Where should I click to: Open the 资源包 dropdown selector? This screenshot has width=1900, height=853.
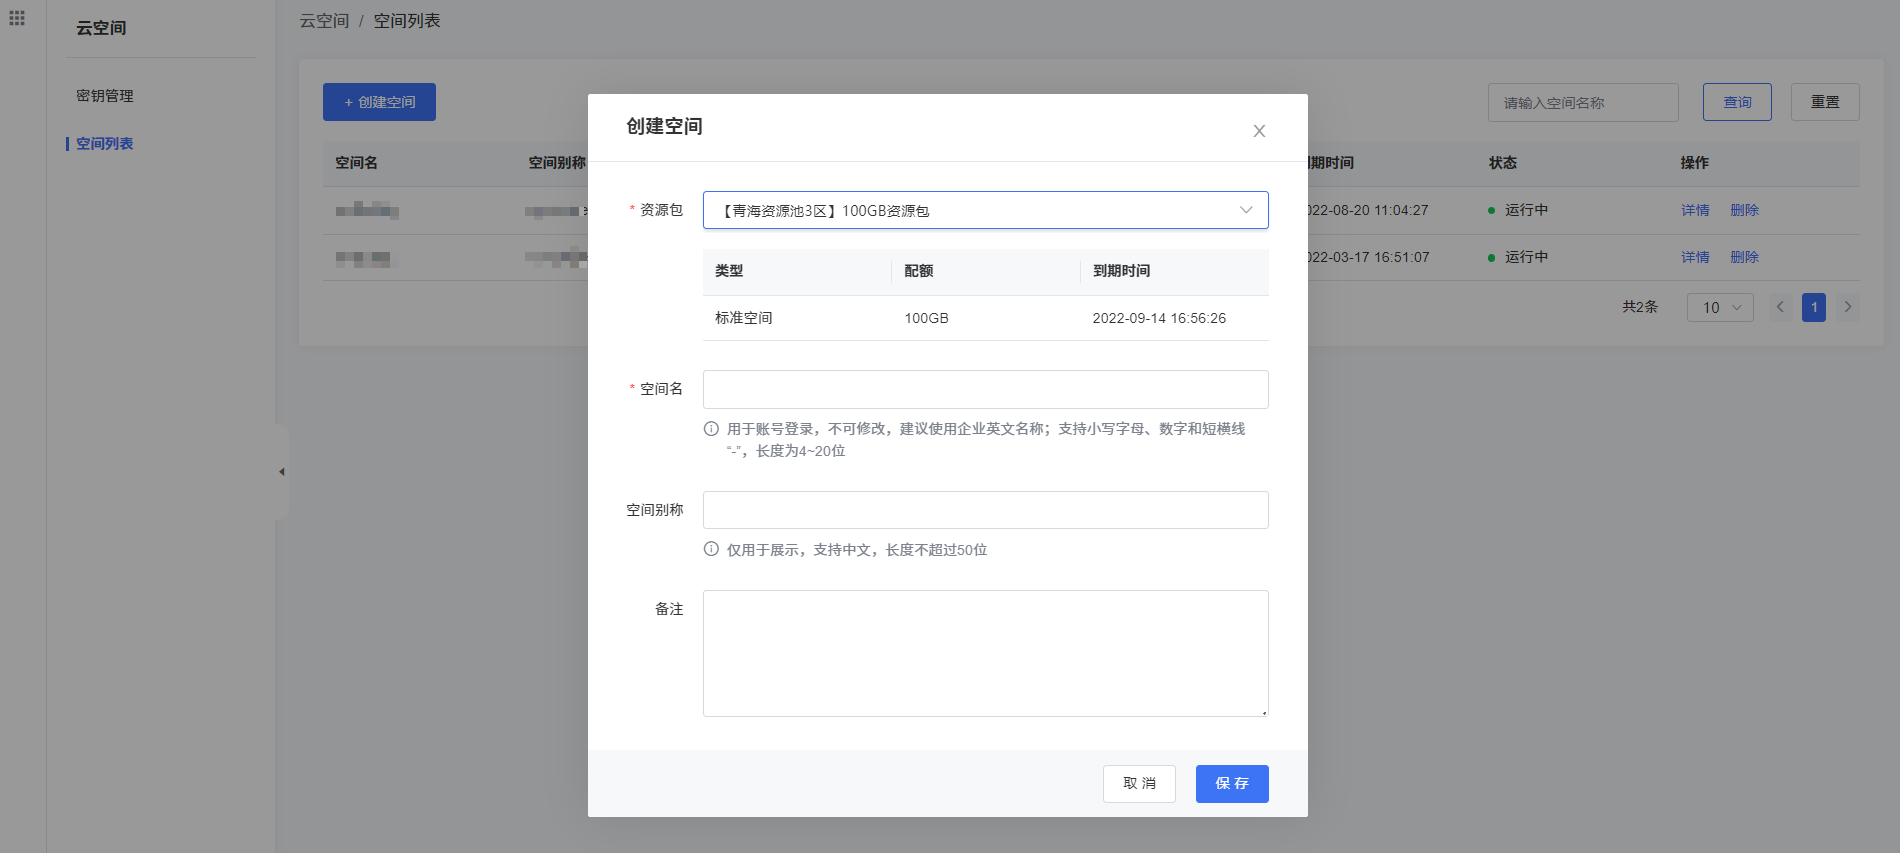[985, 210]
